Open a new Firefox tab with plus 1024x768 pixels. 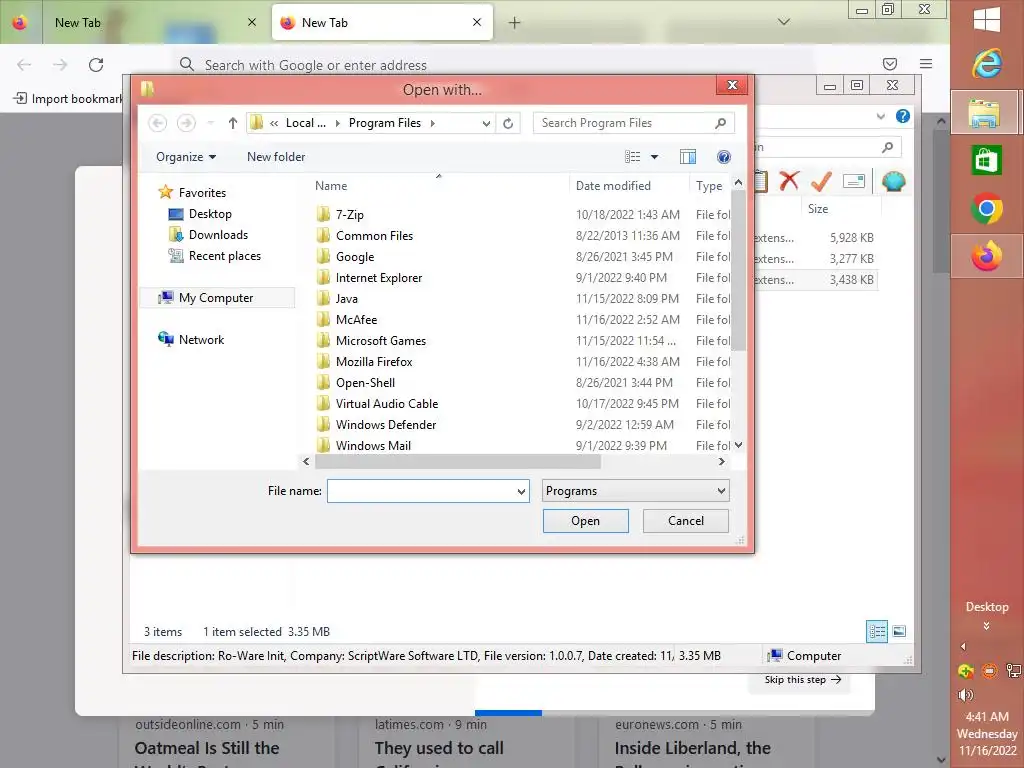click(515, 23)
